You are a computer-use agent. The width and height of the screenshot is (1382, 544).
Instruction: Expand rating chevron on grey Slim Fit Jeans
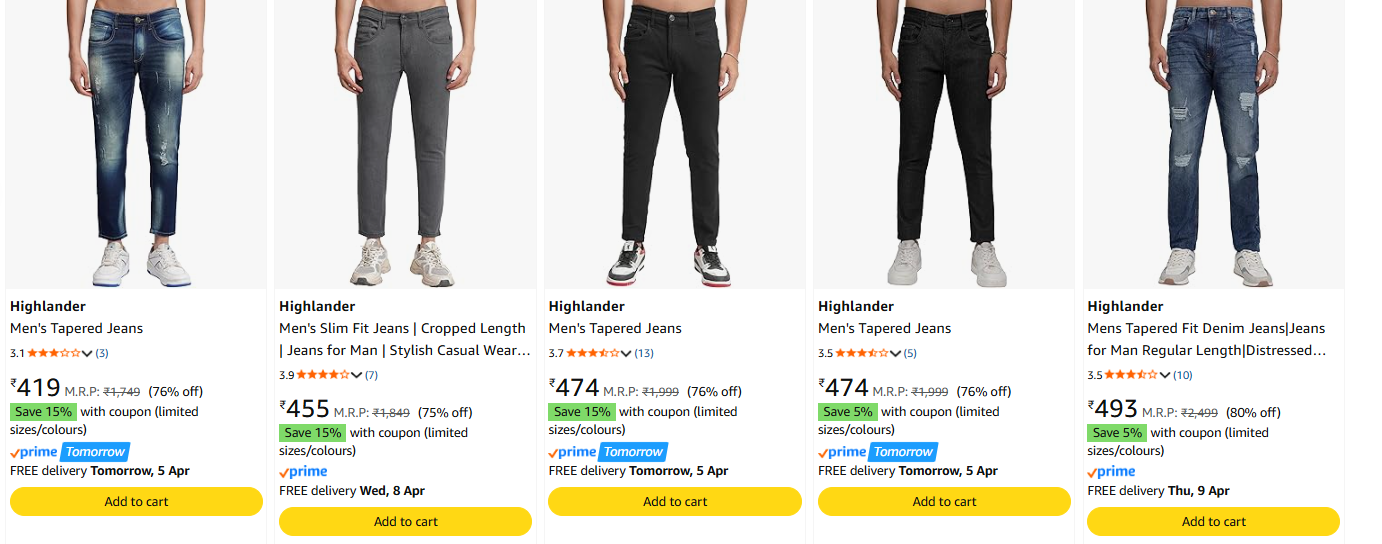(x=356, y=375)
